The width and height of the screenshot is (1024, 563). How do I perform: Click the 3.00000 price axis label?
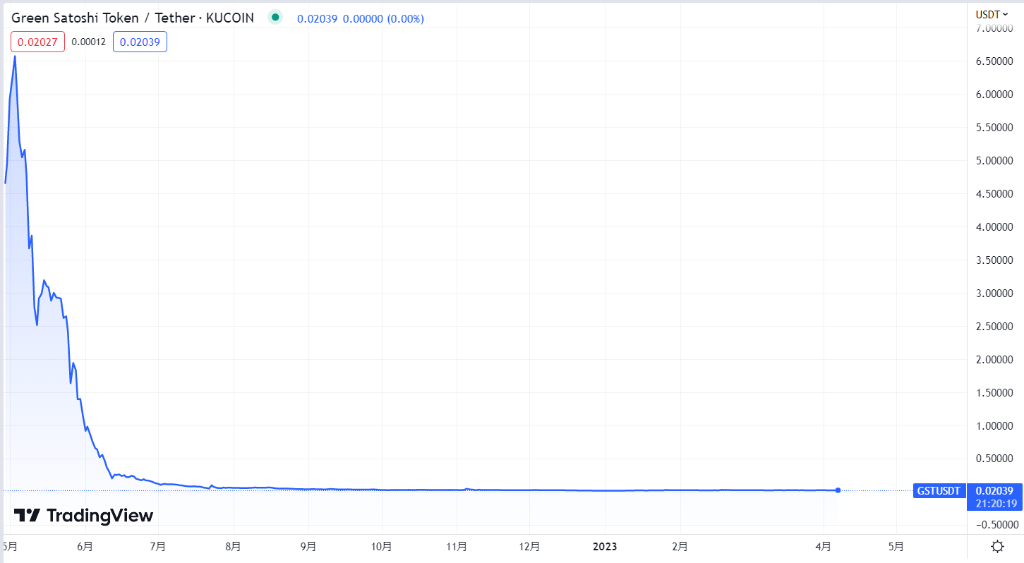click(994, 293)
